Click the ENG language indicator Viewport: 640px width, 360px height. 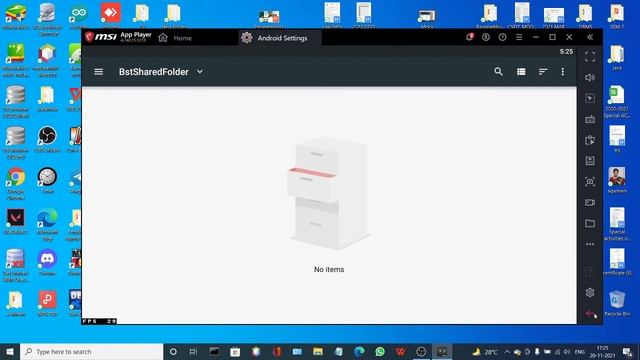(580, 351)
